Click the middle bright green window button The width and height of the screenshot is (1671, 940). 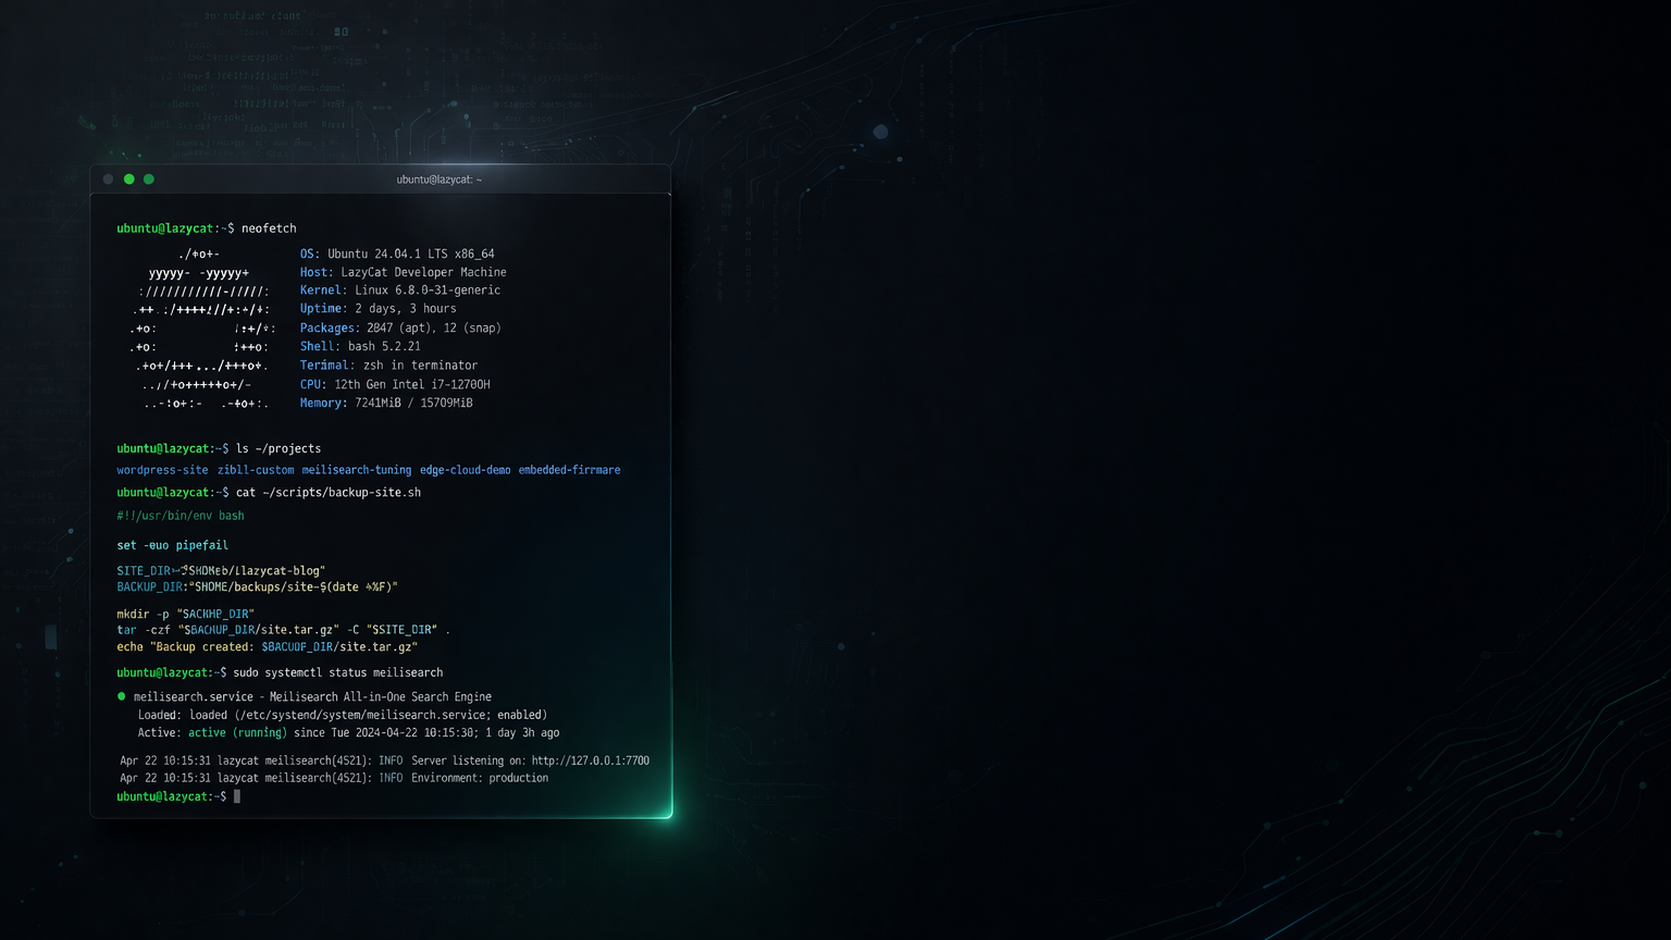129,179
